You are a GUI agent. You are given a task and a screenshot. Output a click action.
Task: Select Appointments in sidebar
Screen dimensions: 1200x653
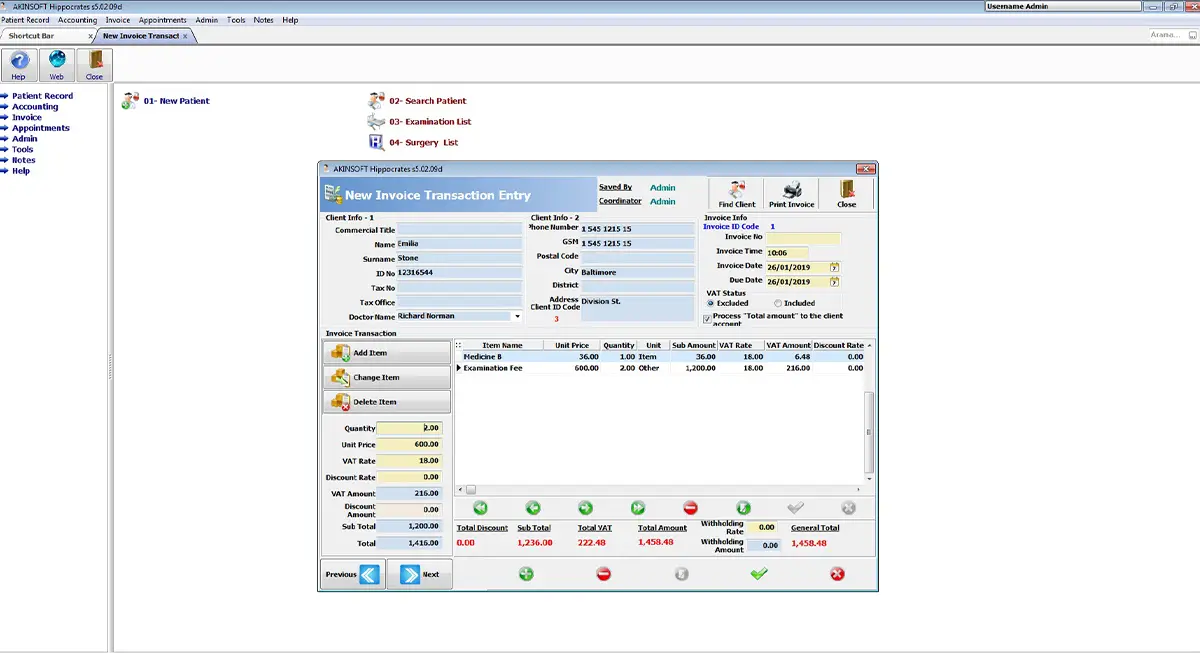point(41,128)
